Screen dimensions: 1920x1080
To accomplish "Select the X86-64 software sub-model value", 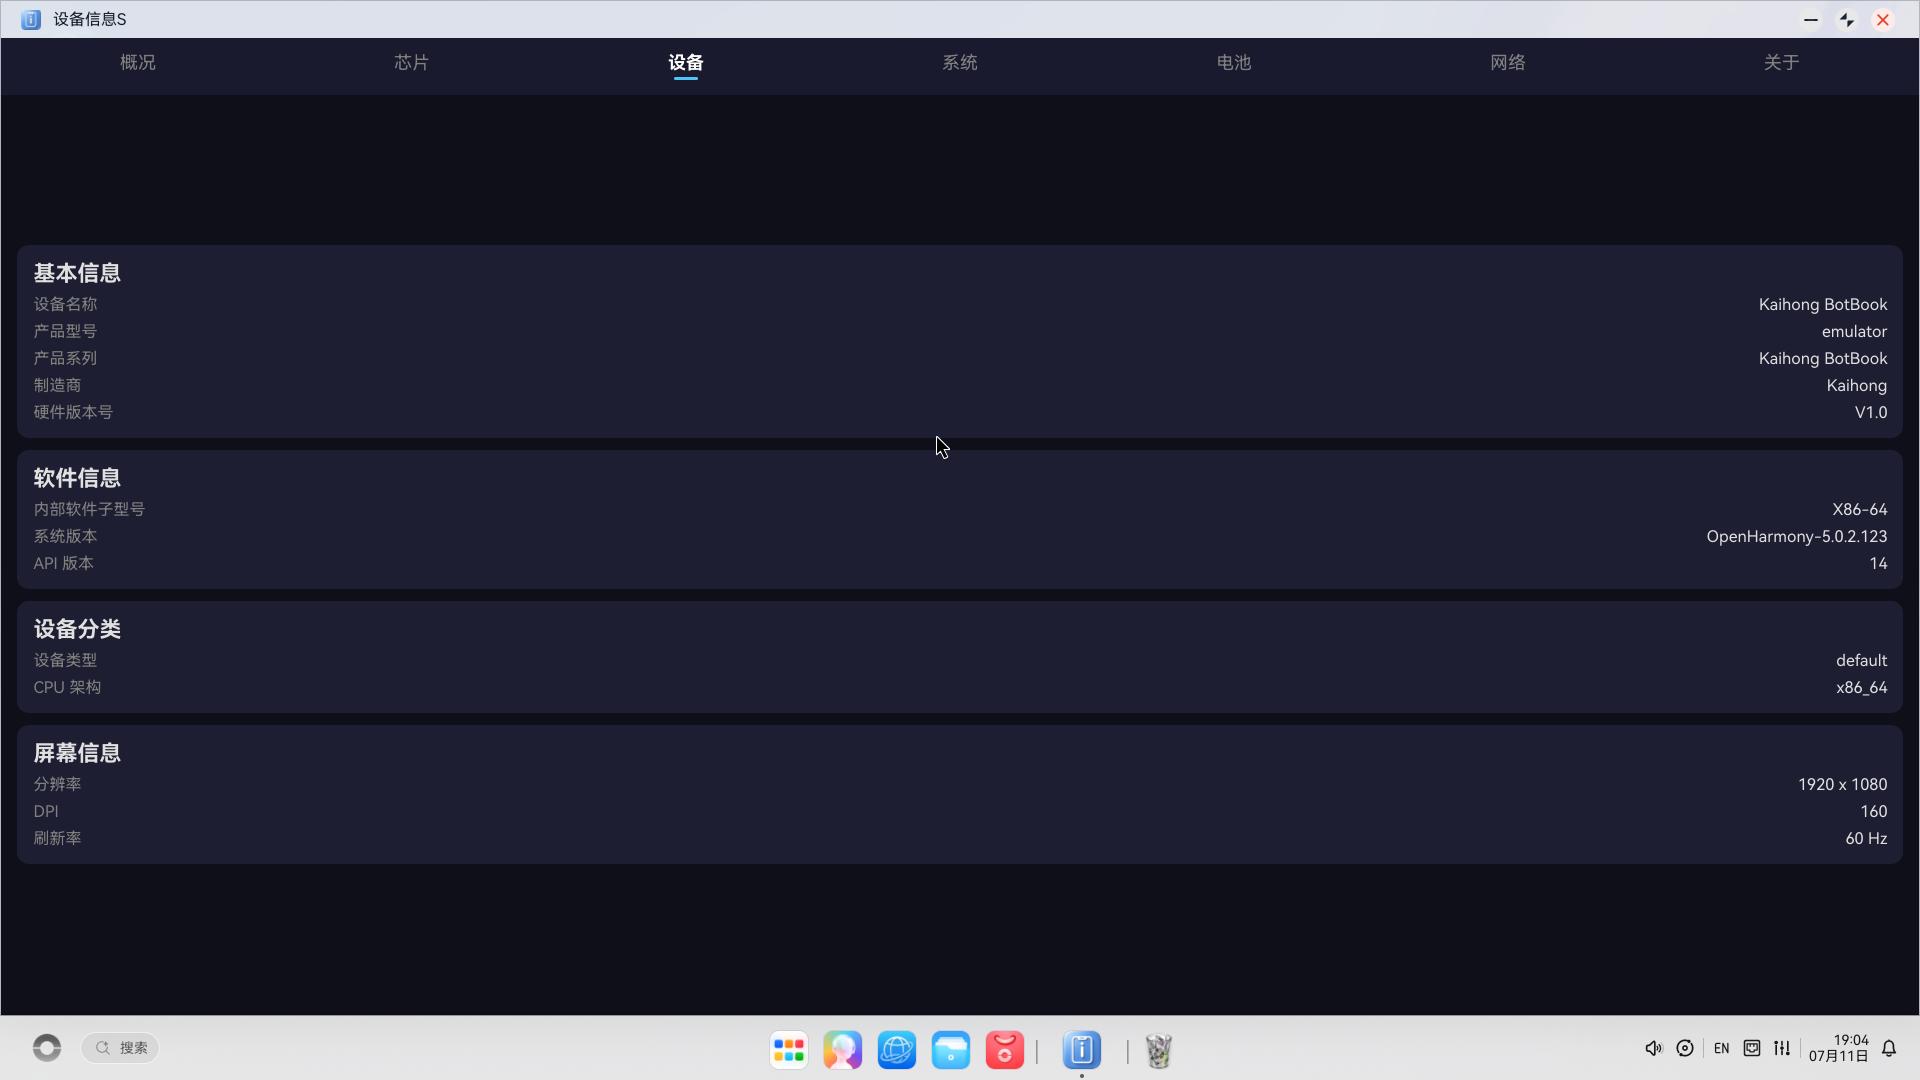I will (x=1860, y=509).
